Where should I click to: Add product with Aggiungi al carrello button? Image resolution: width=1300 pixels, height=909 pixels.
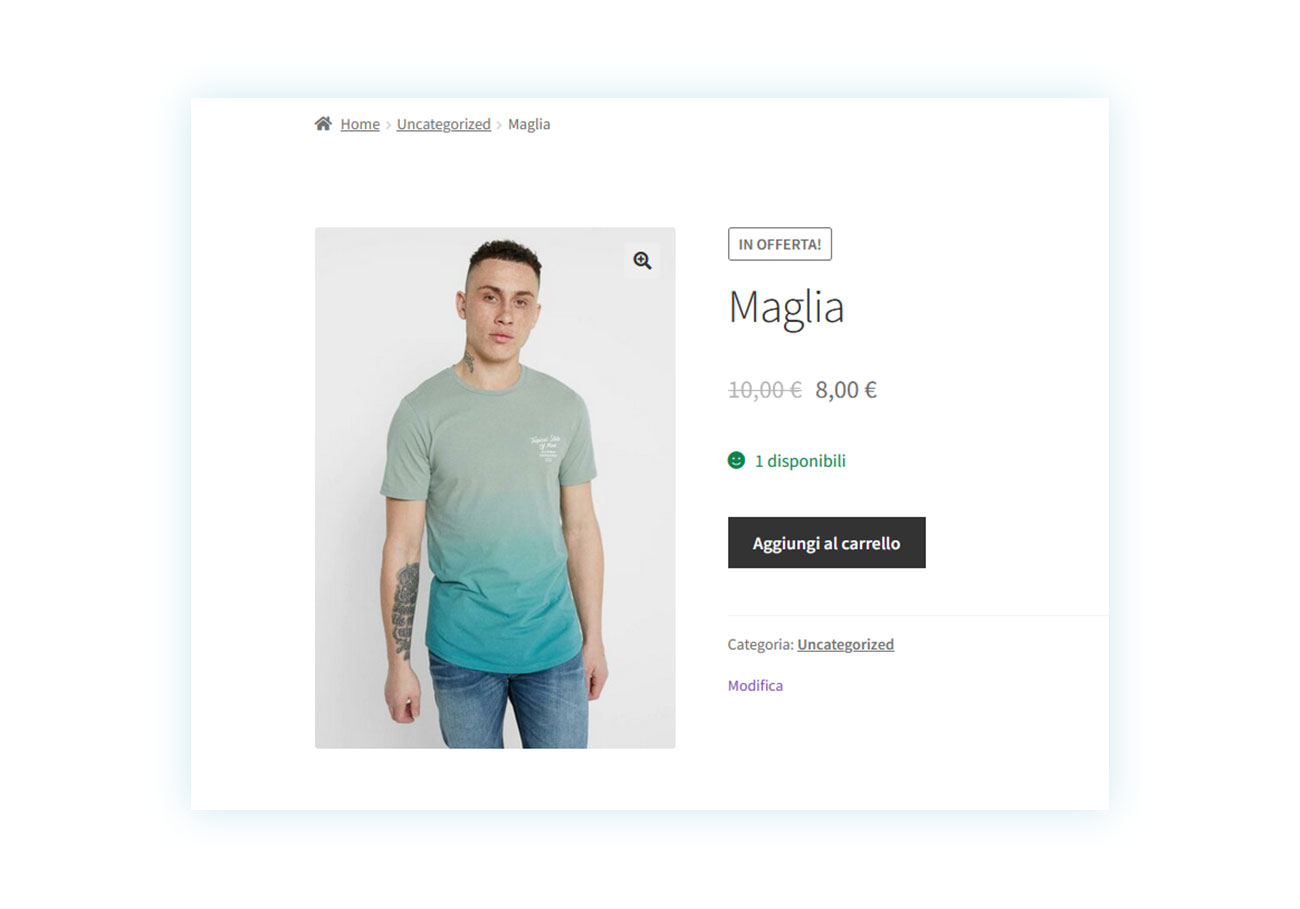click(x=827, y=543)
